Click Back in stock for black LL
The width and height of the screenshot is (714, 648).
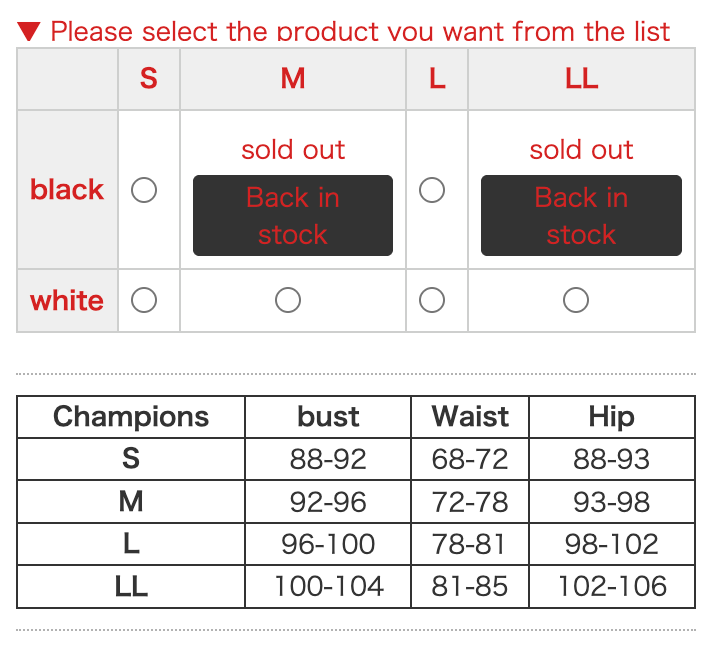581,216
